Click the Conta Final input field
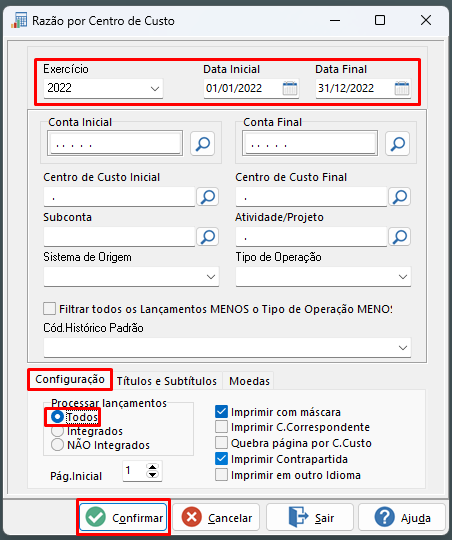Screen dimensions: 452x540 pos(310,143)
